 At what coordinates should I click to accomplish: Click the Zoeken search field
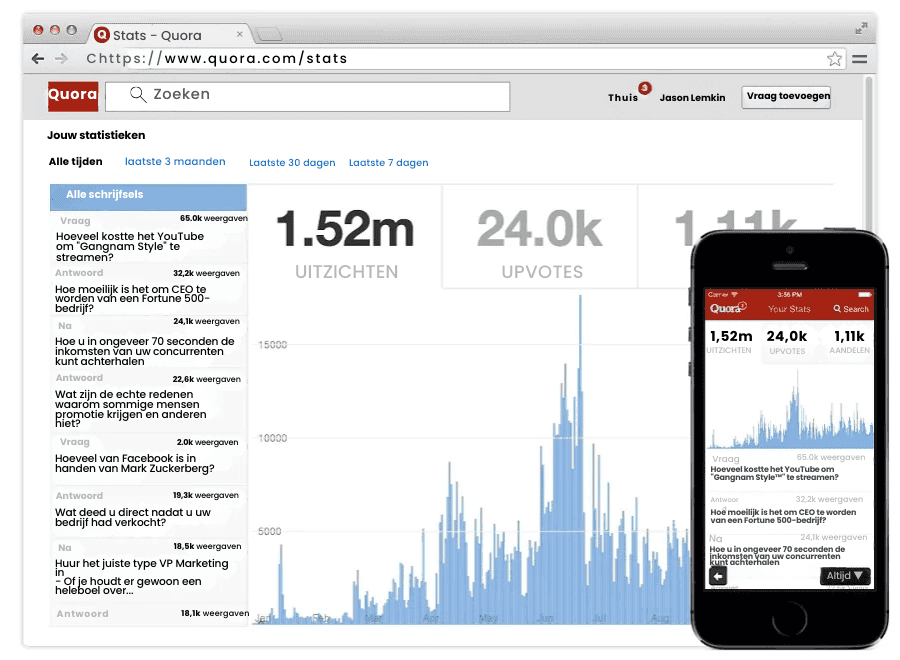(x=318, y=96)
